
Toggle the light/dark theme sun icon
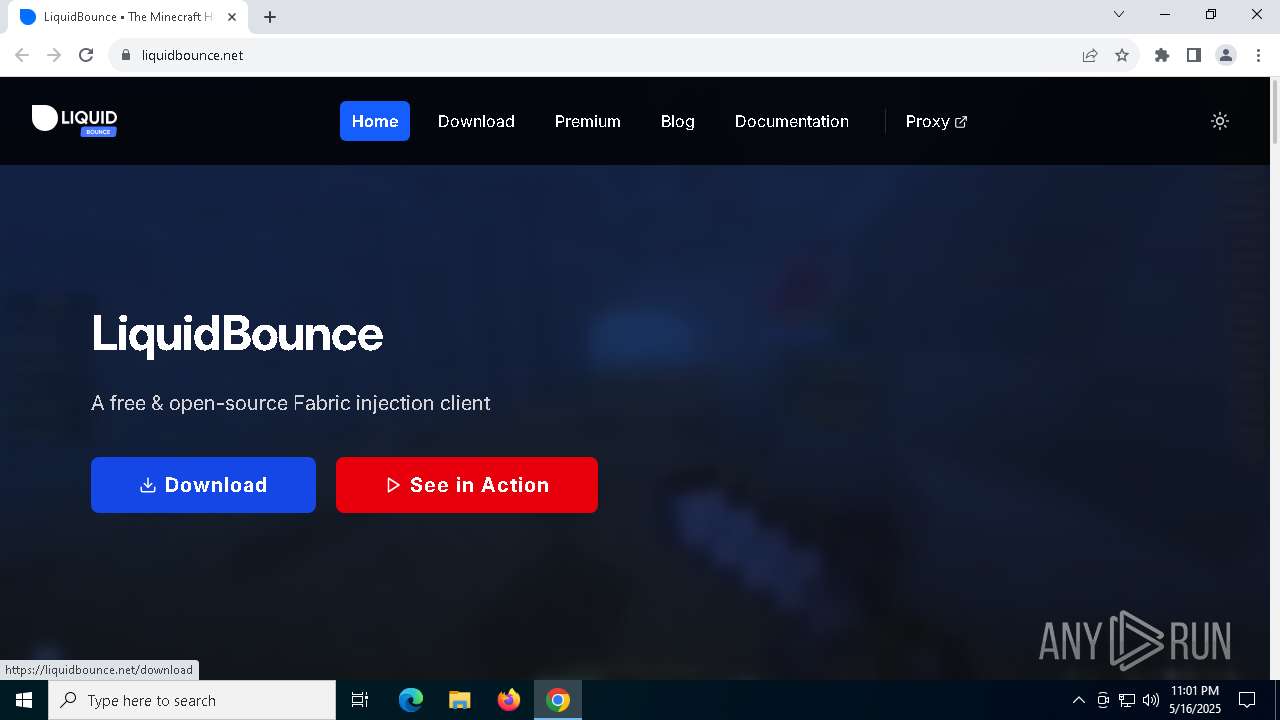click(1220, 121)
